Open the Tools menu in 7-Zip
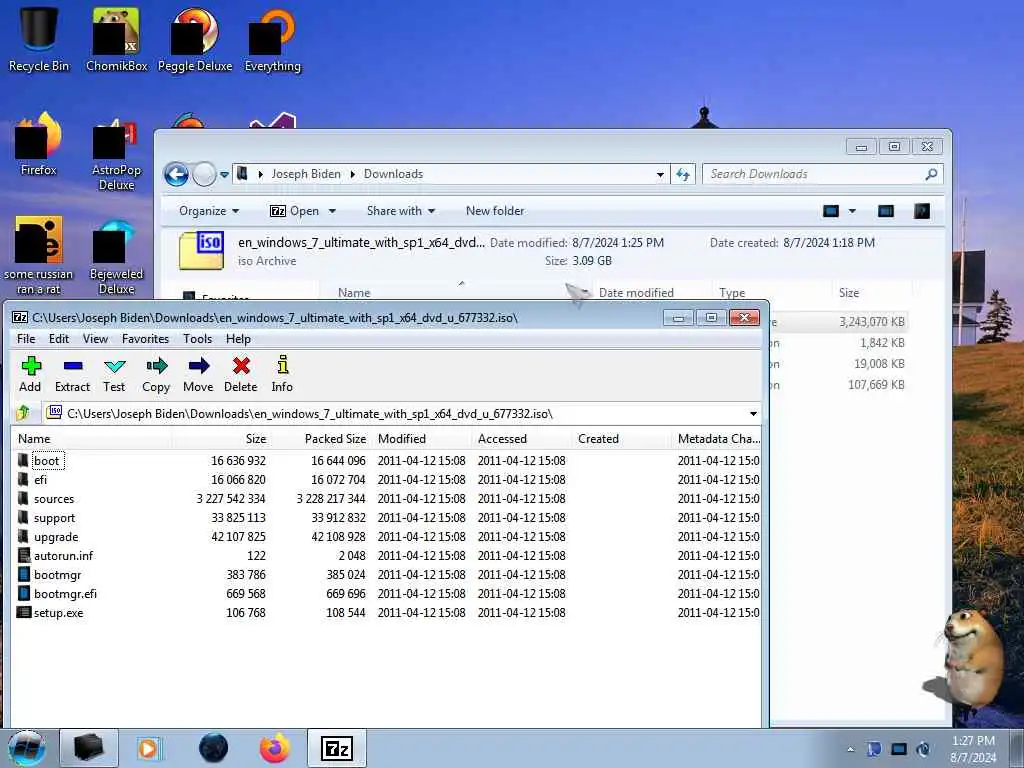The height and width of the screenshot is (768, 1024). click(197, 338)
